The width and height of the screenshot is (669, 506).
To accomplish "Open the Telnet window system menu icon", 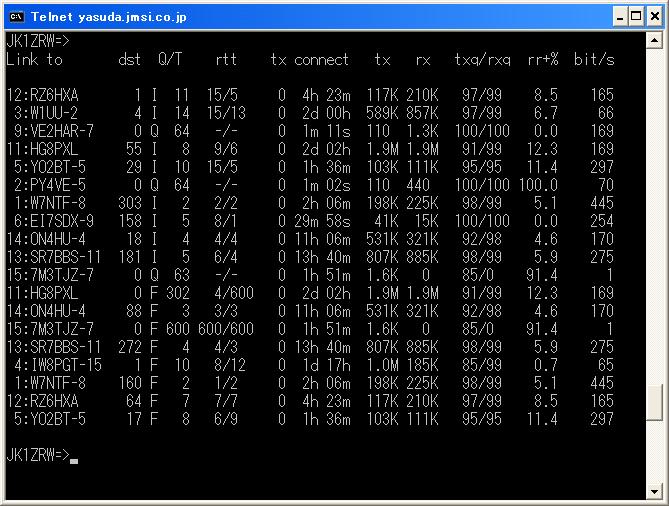I will coord(17,17).
